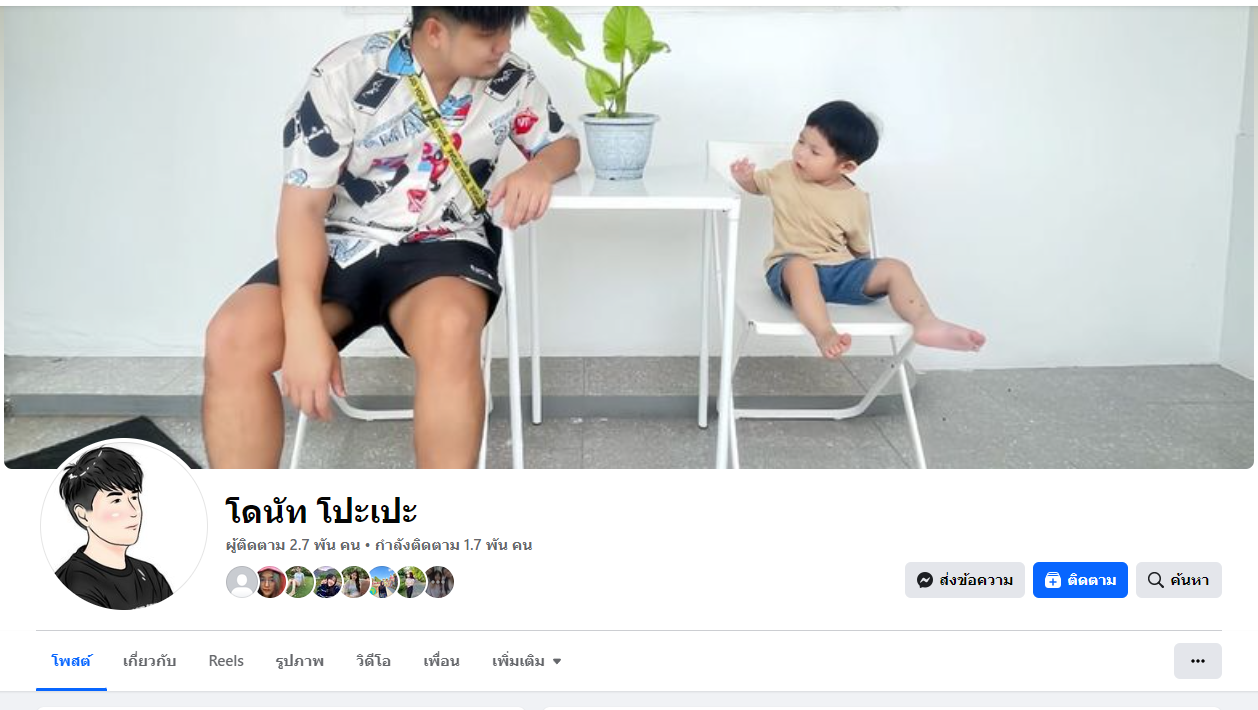The image size is (1258, 710).
Task: Click the Messenger icon in ส่งข้อความ button
Action: point(925,580)
